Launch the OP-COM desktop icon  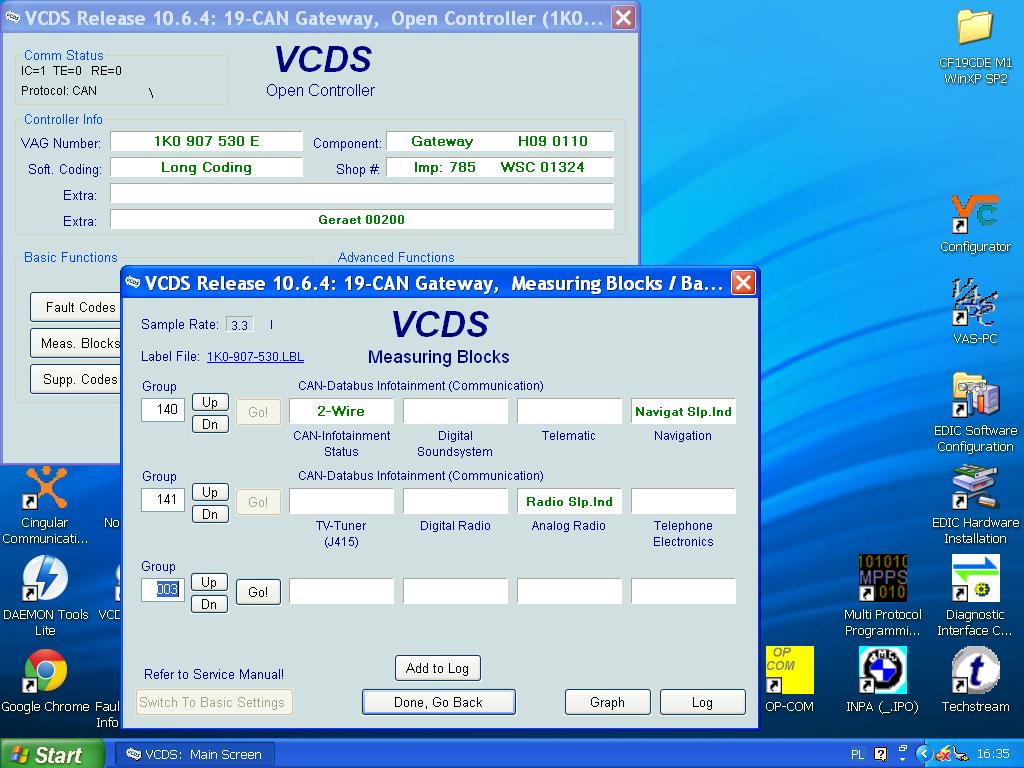click(790, 679)
